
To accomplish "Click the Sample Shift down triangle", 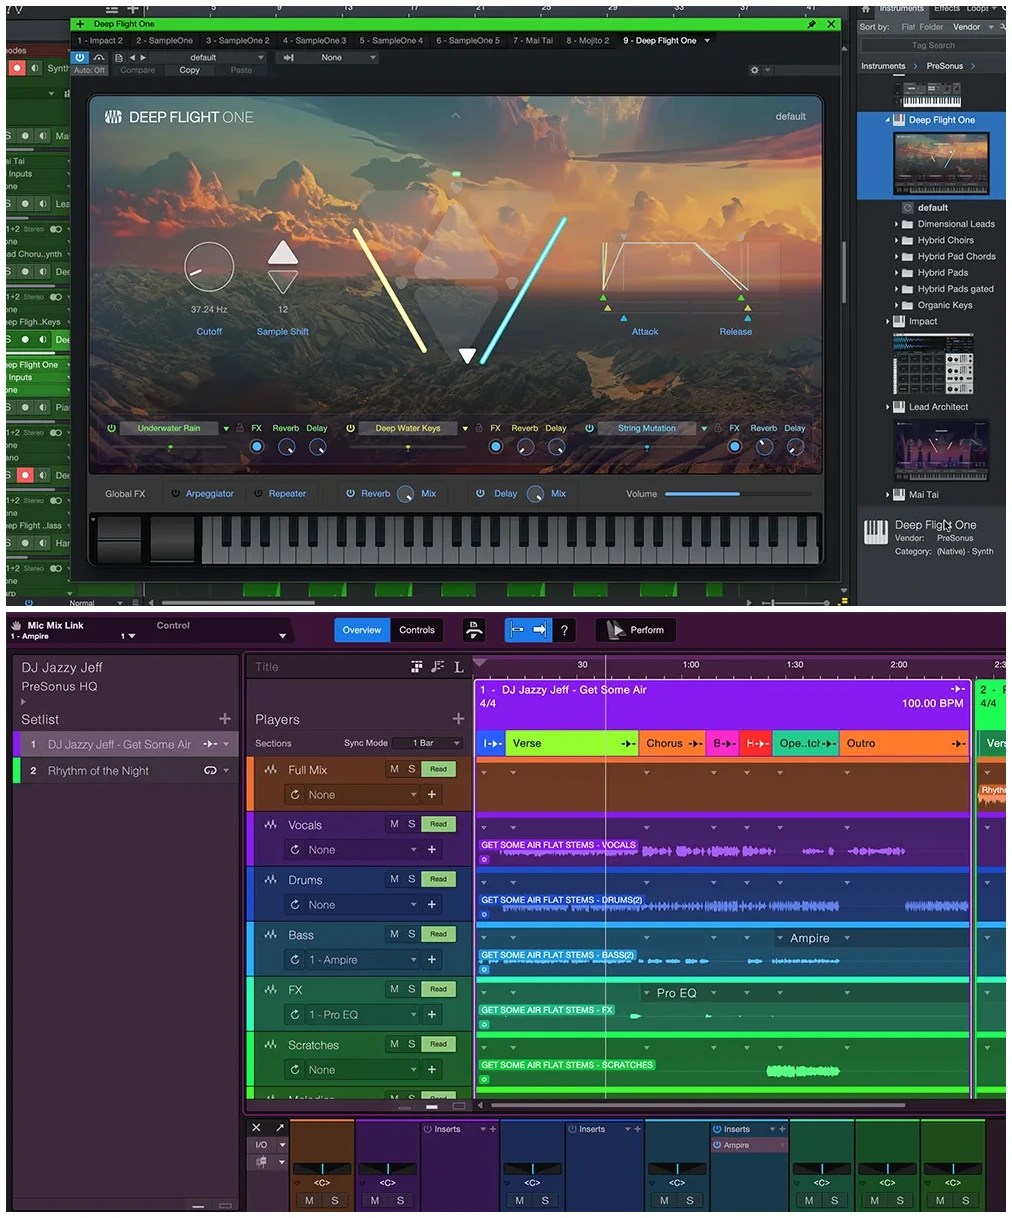I will pos(283,282).
